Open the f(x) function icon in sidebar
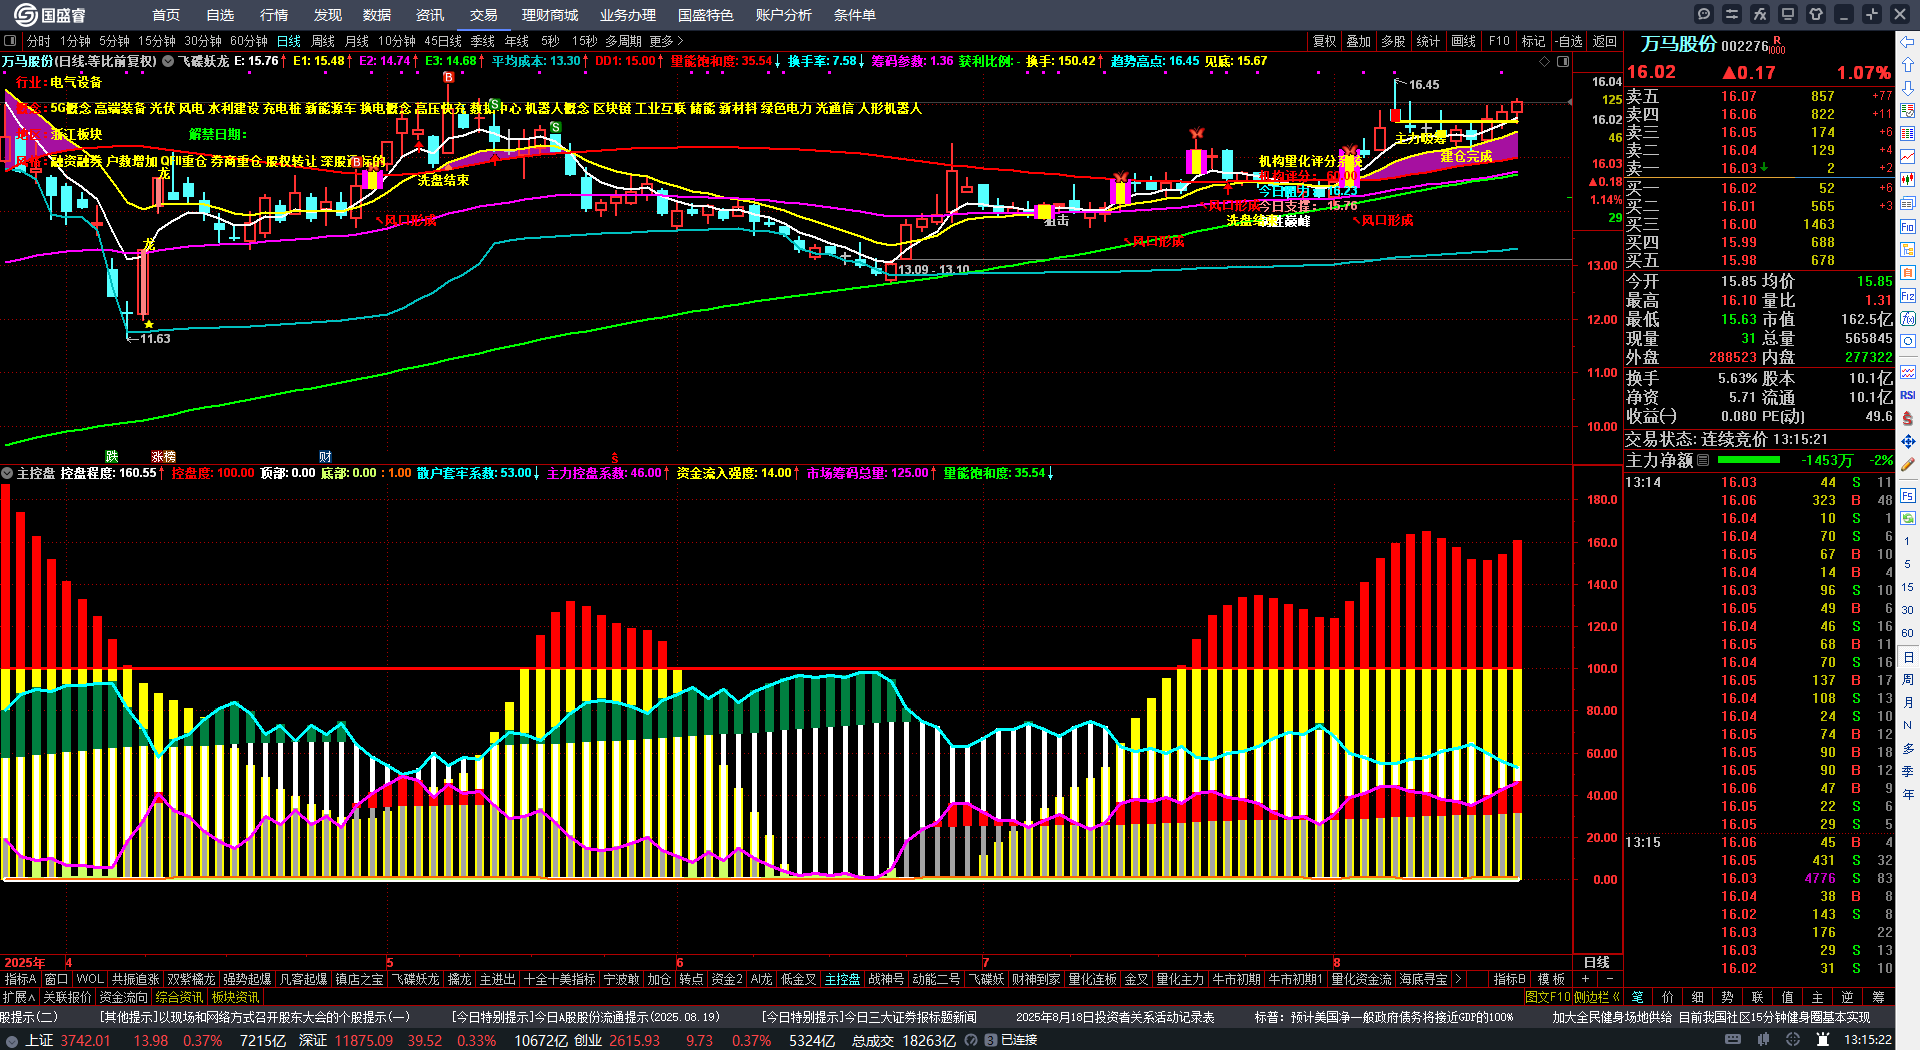 click(x=1908, y=319)
